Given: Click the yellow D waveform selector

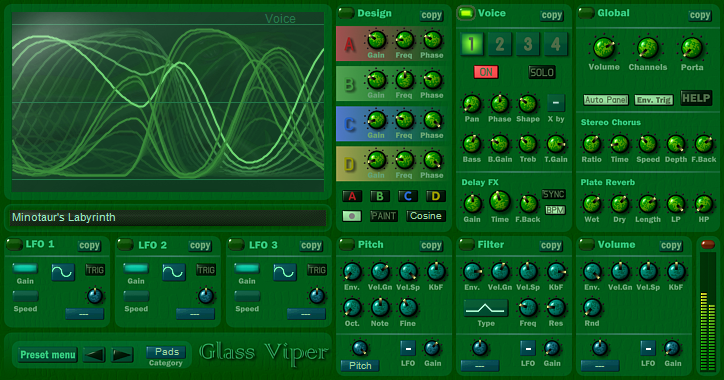Looking at the screenshot, I should [435, 196].
